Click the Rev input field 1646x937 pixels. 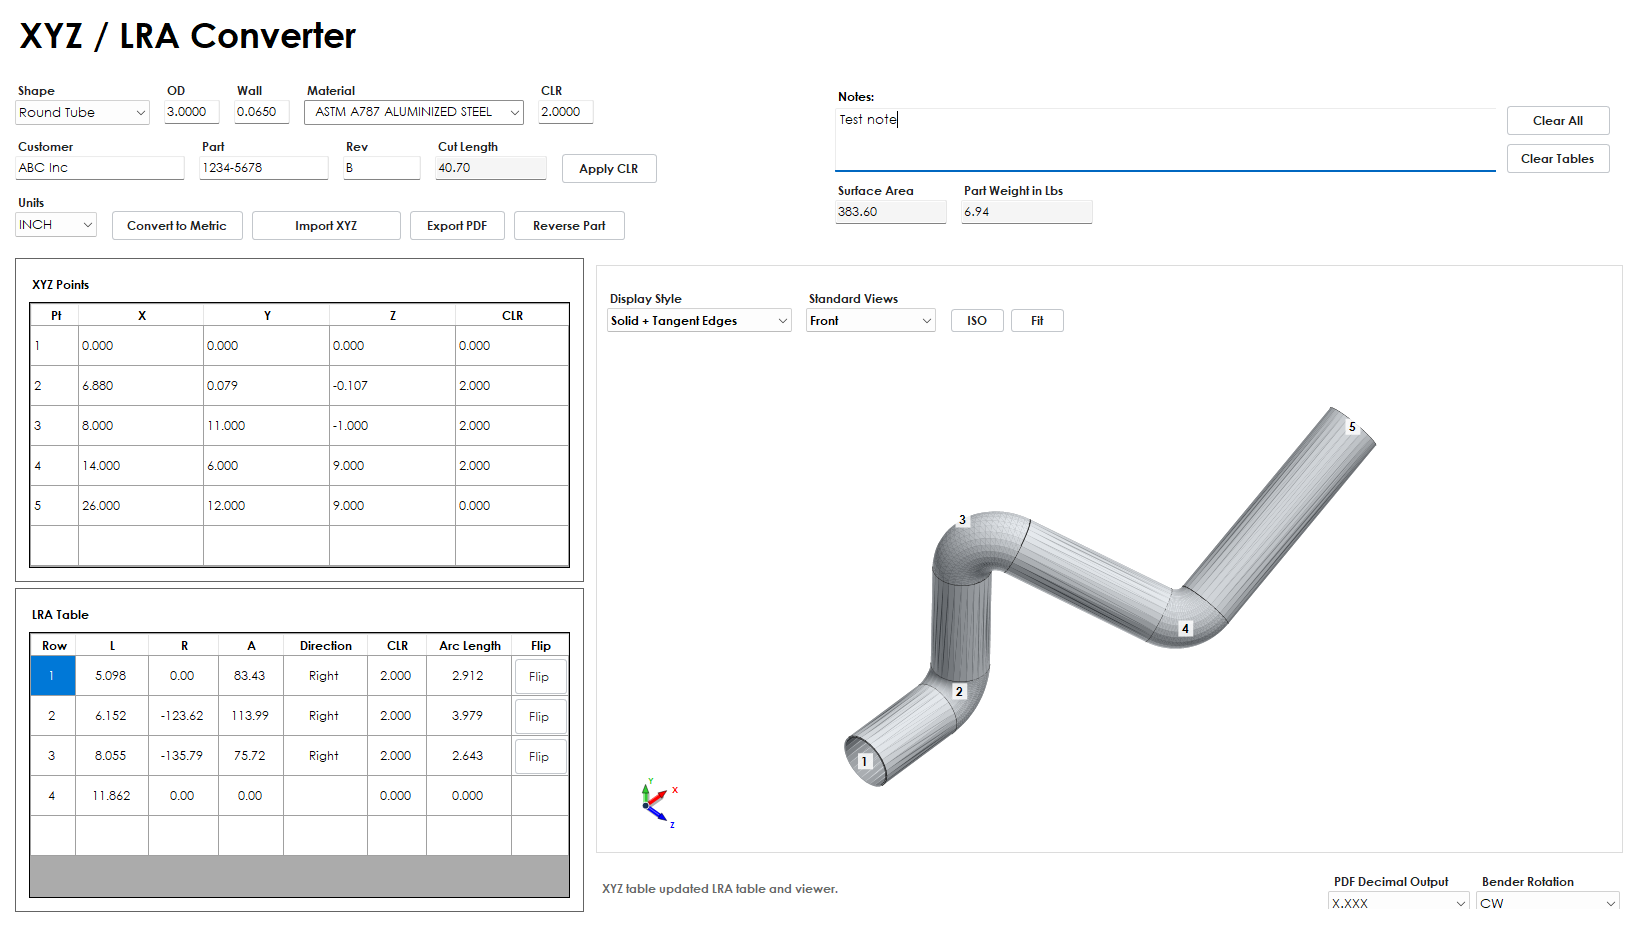382,168
